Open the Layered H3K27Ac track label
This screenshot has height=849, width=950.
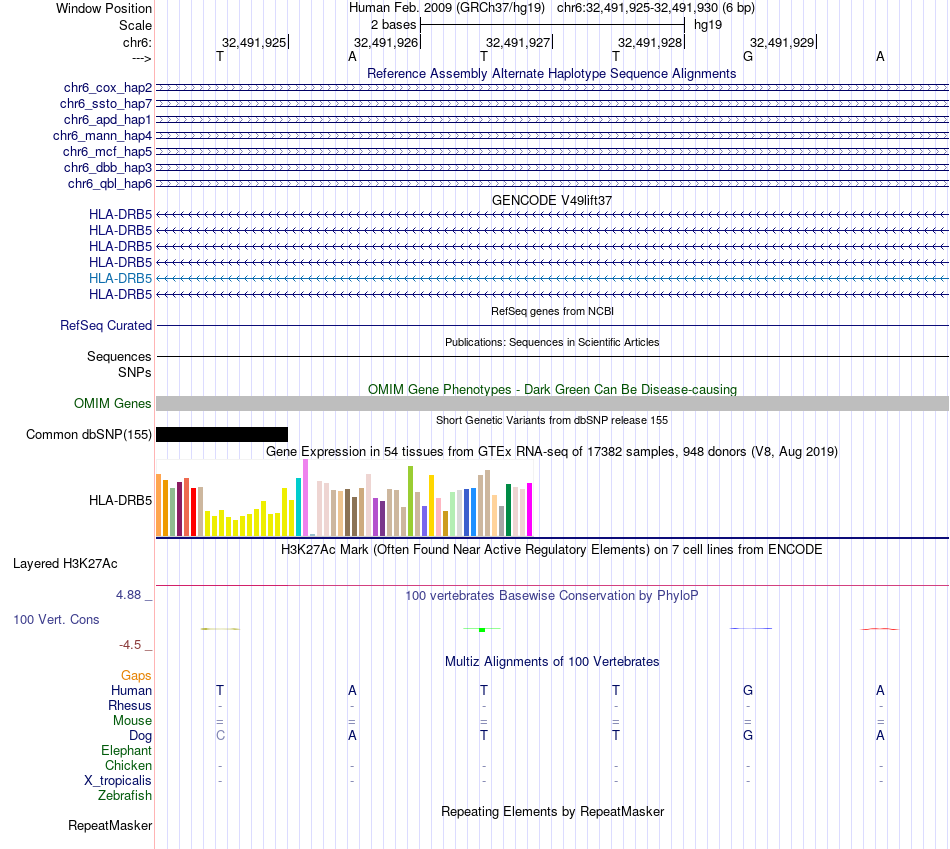65,564
